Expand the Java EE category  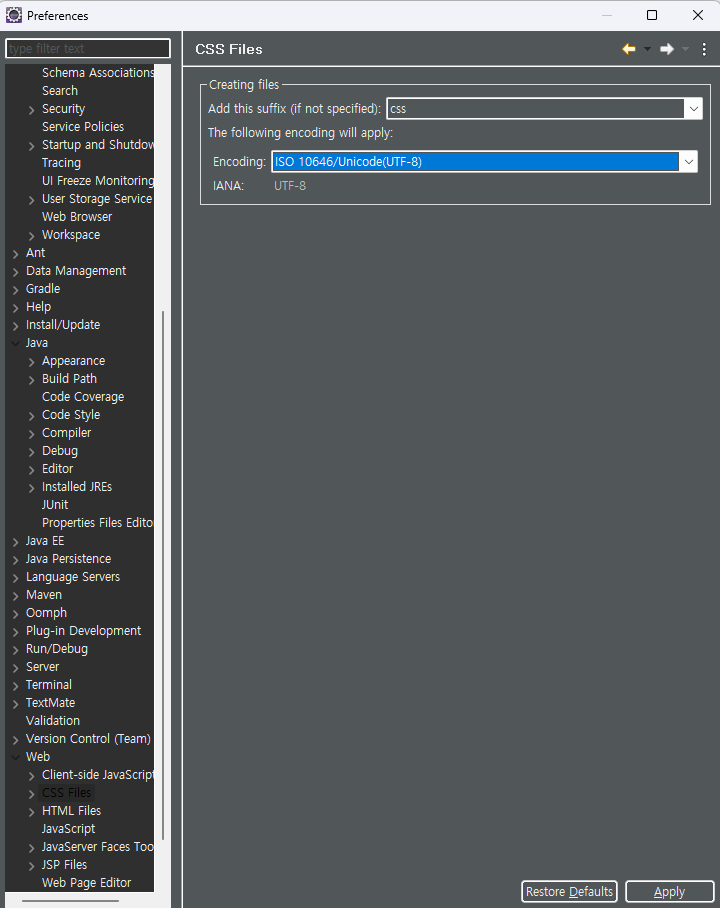click(16, 541)
